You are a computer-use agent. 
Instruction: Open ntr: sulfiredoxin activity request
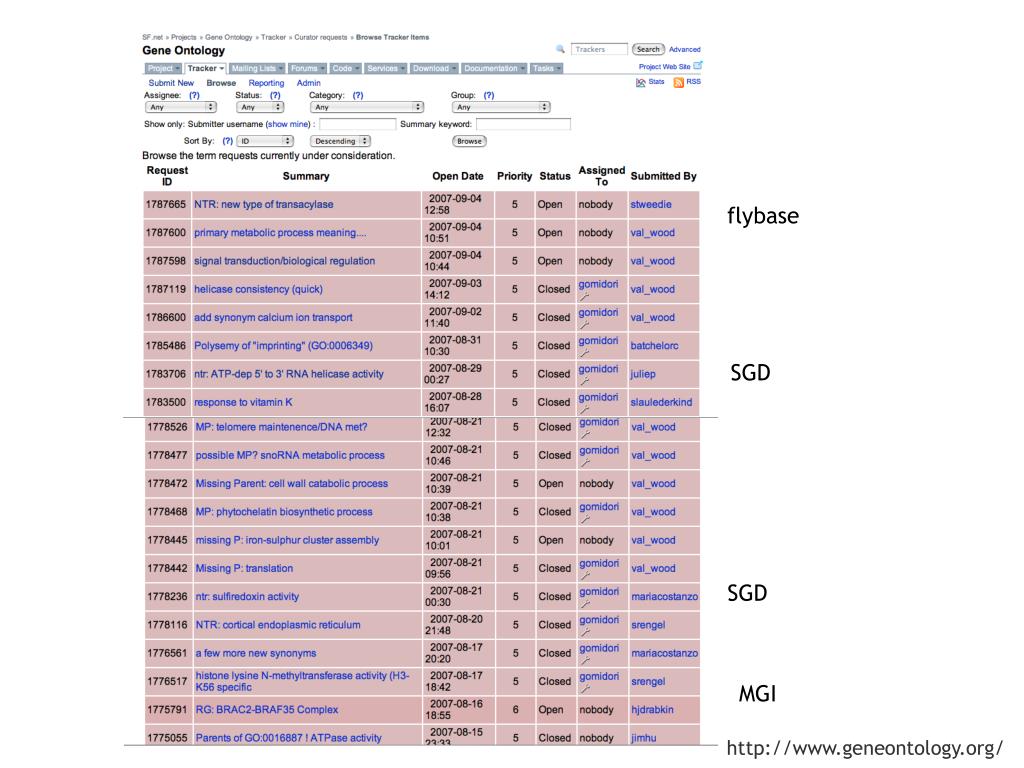(x=247, y=597)
